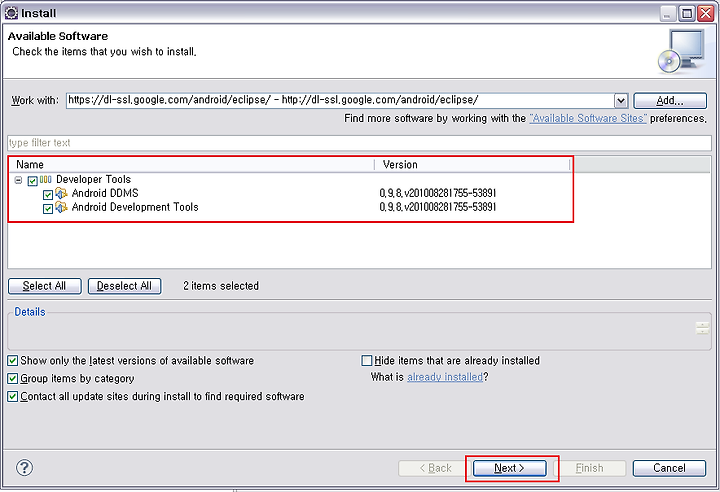Click the Cancel button
This screenshot has height=492, width=720.
[669, 468]
